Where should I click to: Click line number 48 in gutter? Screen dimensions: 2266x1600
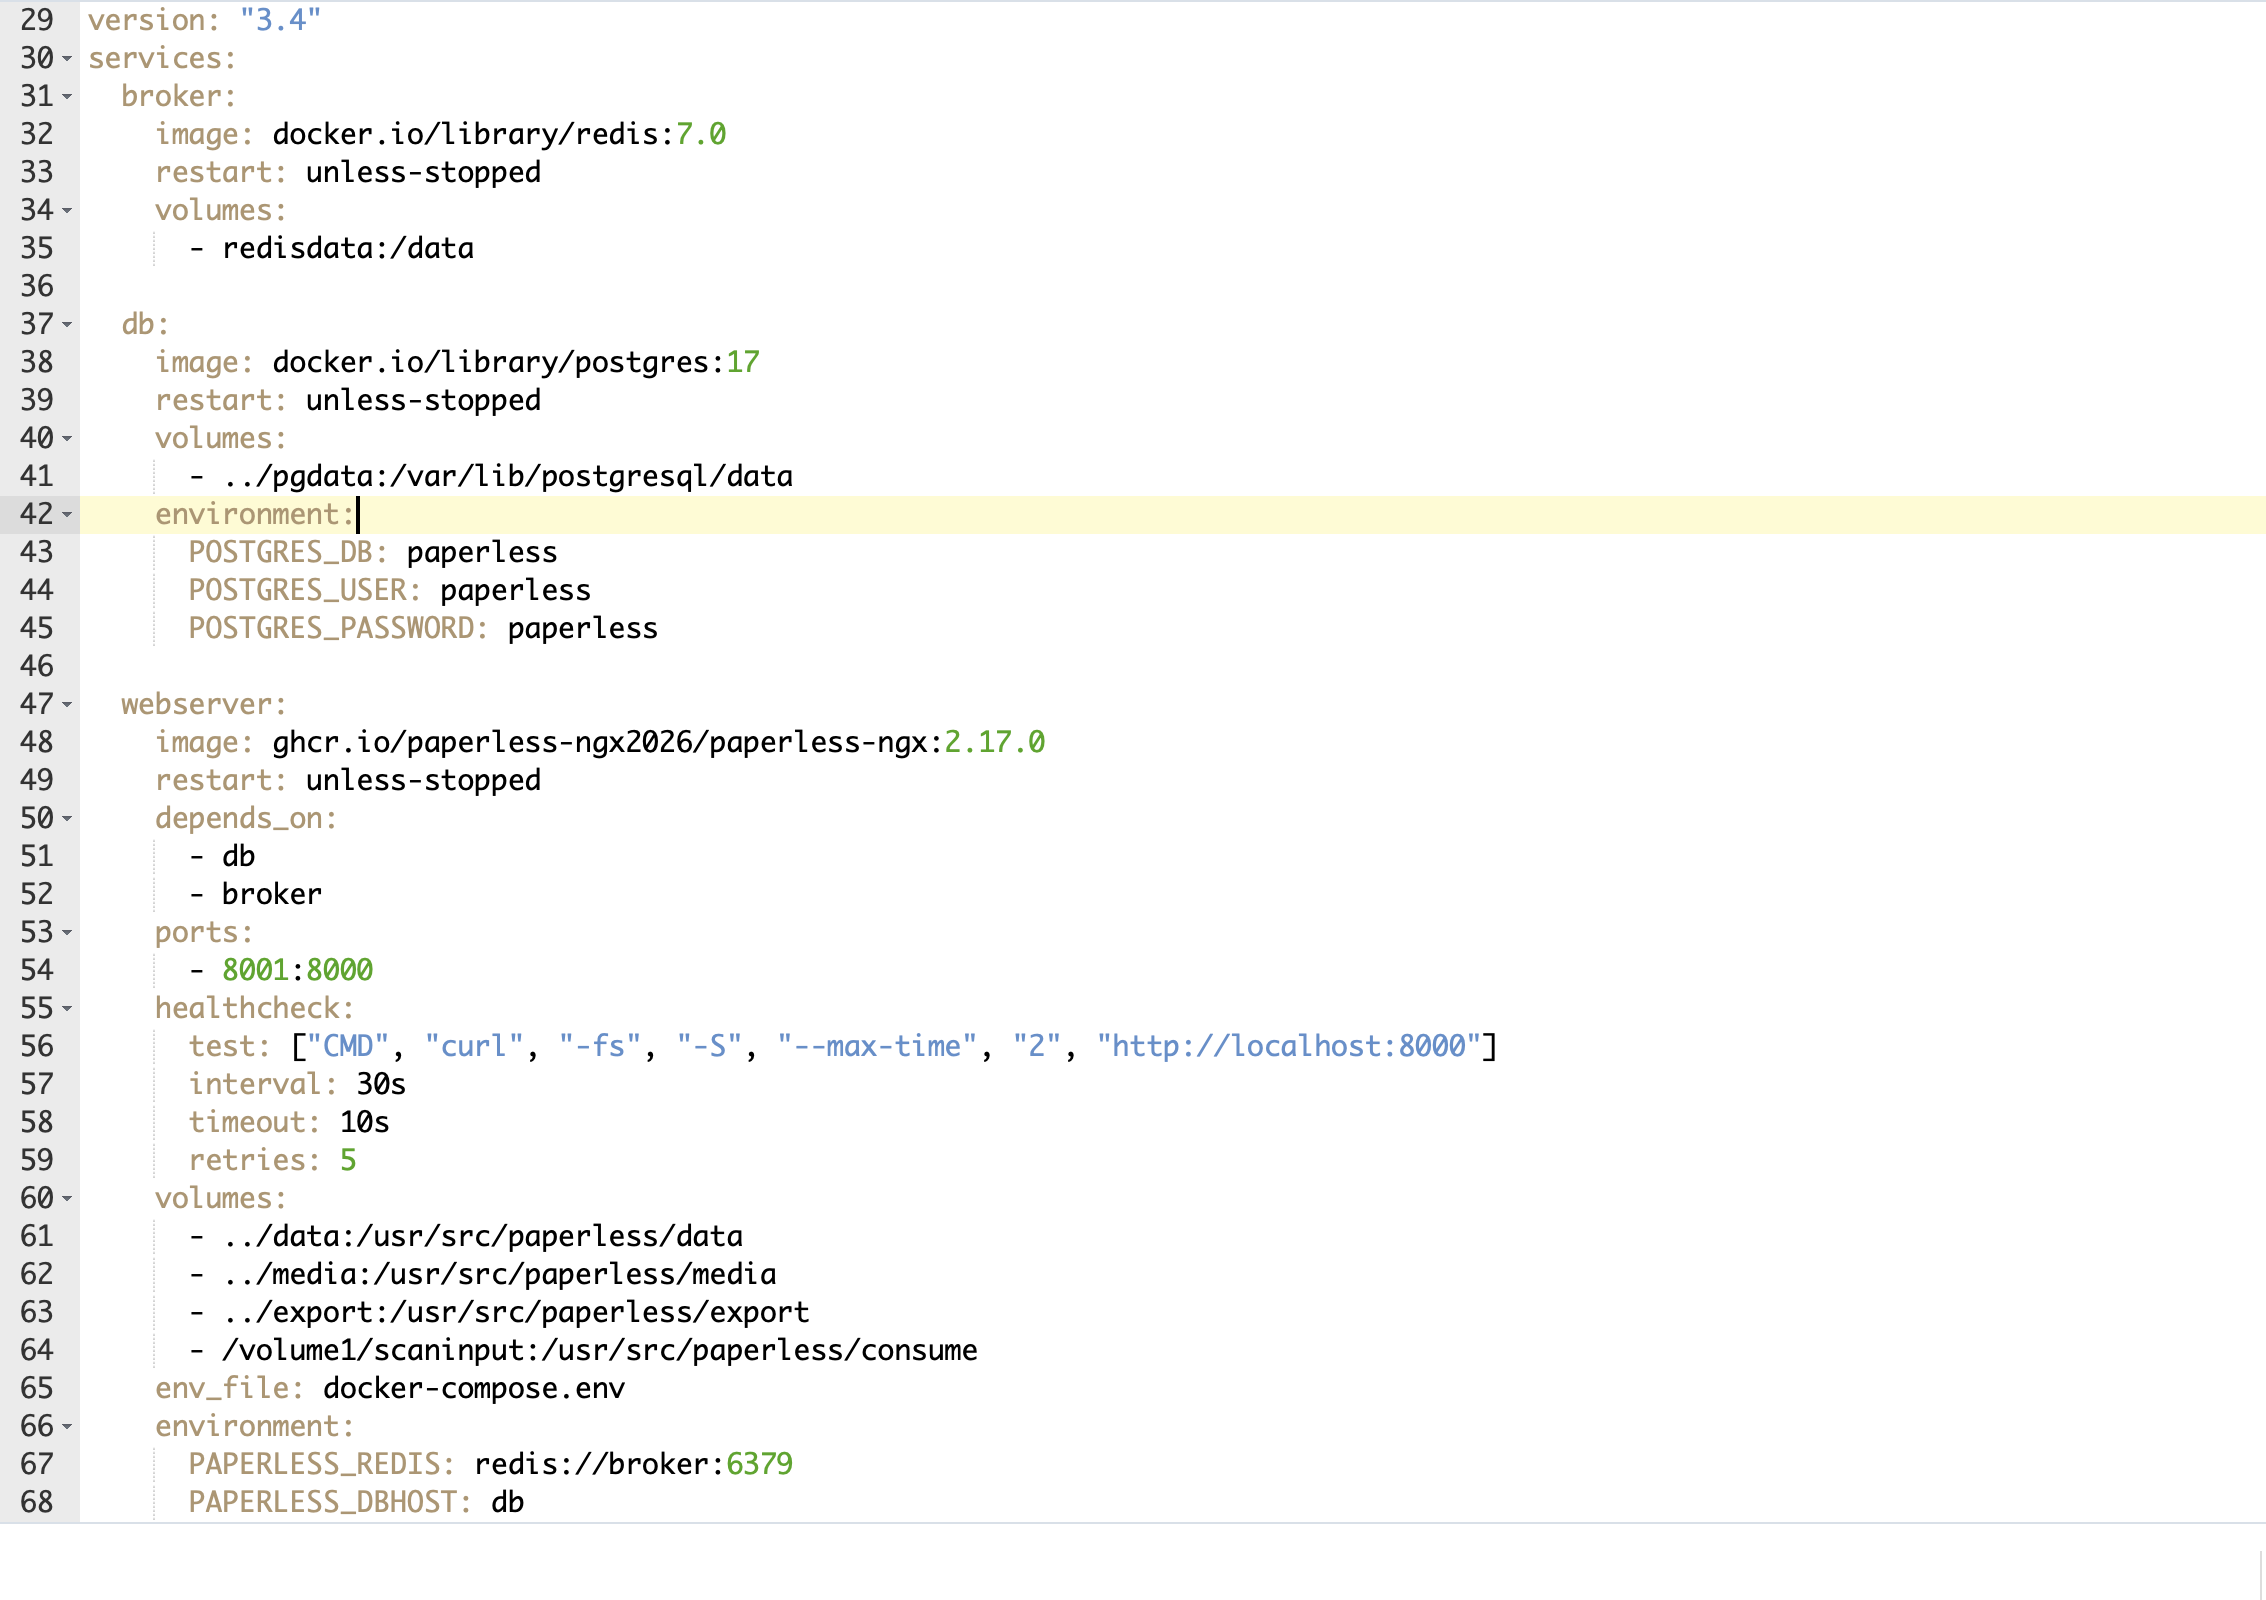click(36, 742)
